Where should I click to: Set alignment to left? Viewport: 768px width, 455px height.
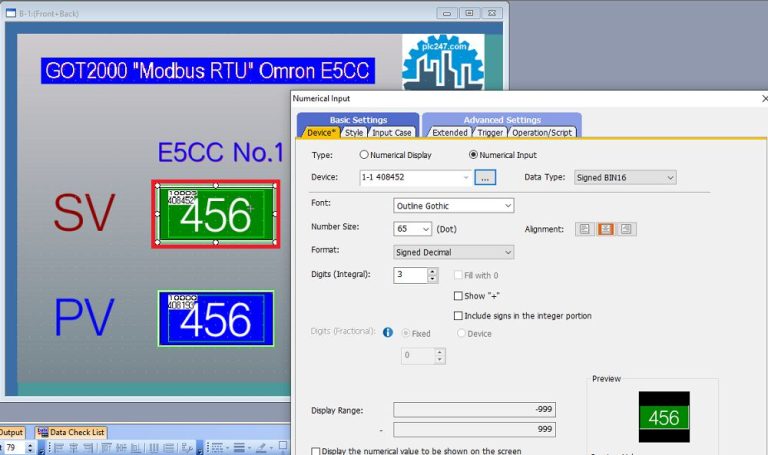[585, 229]
